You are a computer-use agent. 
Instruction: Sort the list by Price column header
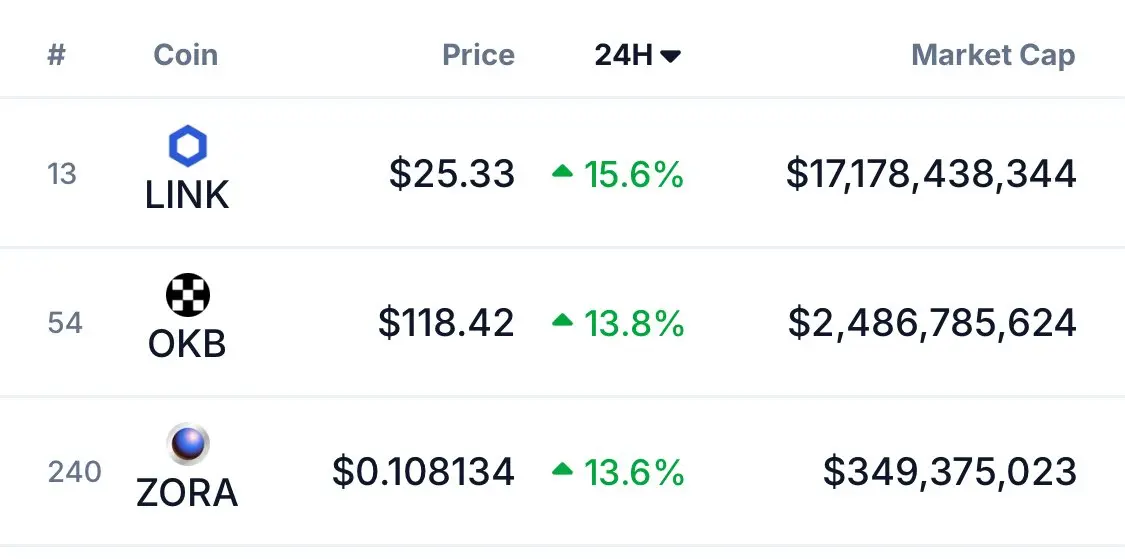pyautogui.click(x=479, y=55)
